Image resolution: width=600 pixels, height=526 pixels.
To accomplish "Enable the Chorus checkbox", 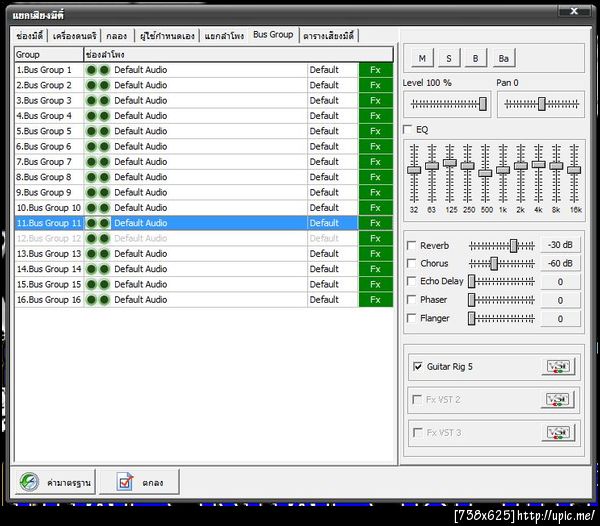I will 411,263.
